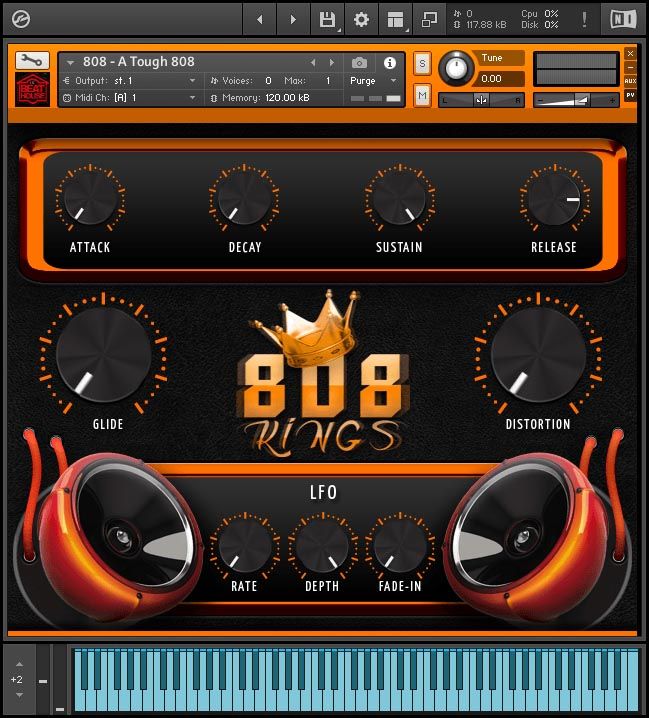Shift keyboard octave up with the arrow above +2

(17, 662)
